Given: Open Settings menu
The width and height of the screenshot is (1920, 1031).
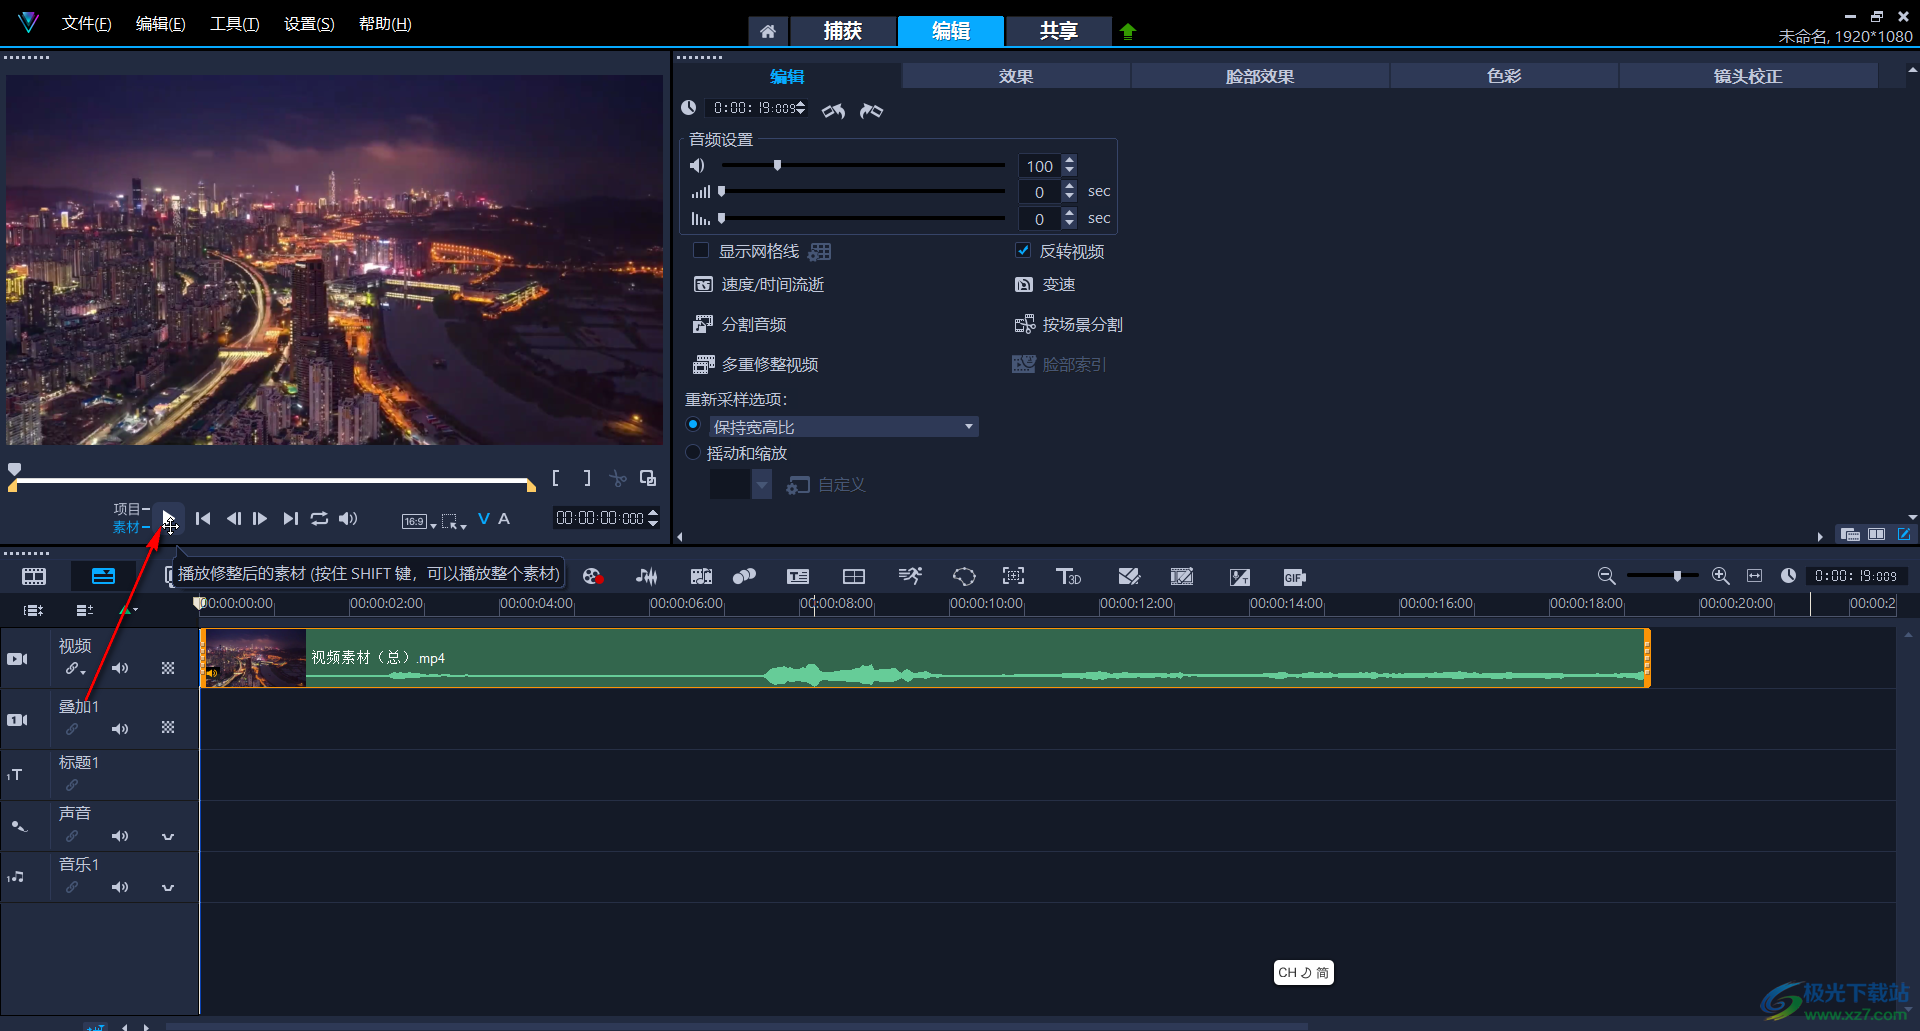Looking at the screenshot, I should coord(309,23).
